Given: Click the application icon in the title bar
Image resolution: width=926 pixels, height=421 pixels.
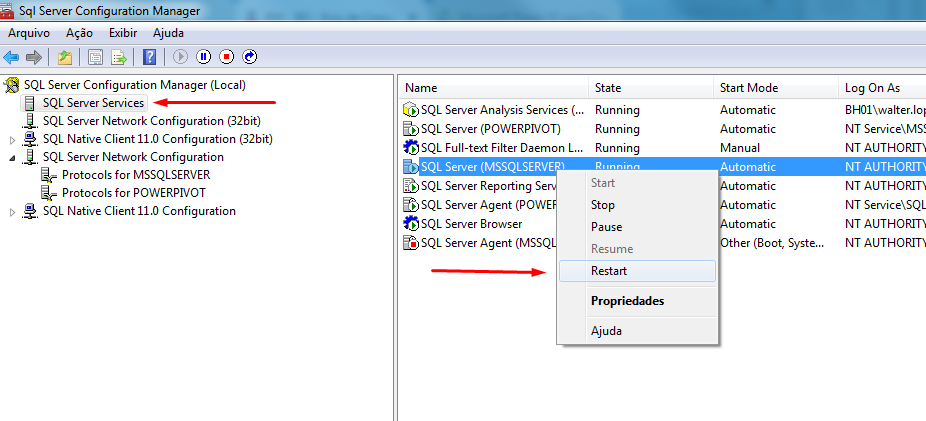Looking at the screenshot, I should 8,10.
